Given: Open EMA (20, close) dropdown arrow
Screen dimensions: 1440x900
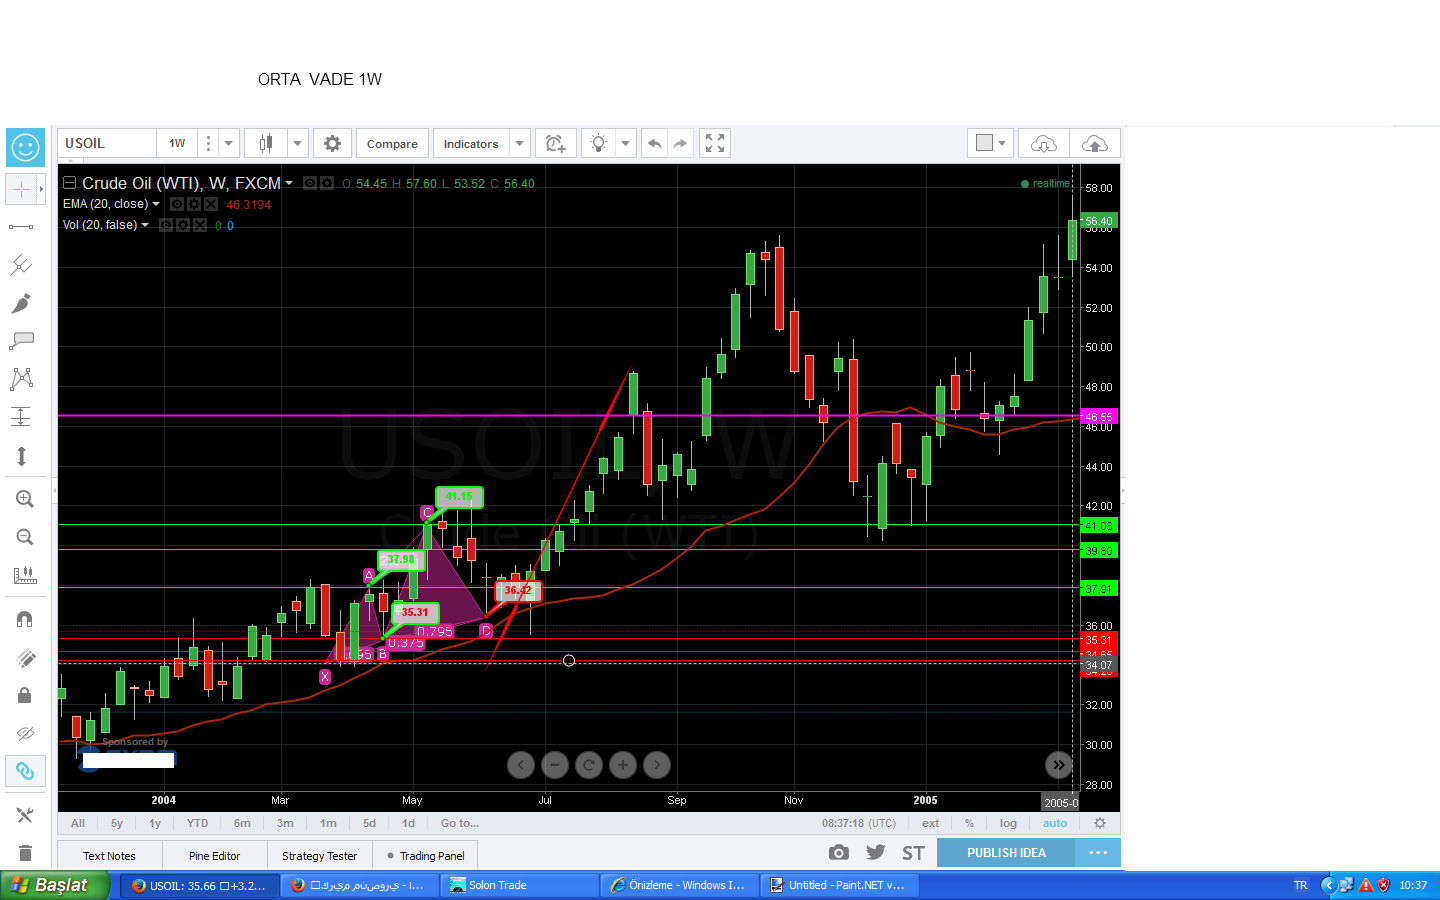Looking at the screenshot, I should tap(155, 204).
